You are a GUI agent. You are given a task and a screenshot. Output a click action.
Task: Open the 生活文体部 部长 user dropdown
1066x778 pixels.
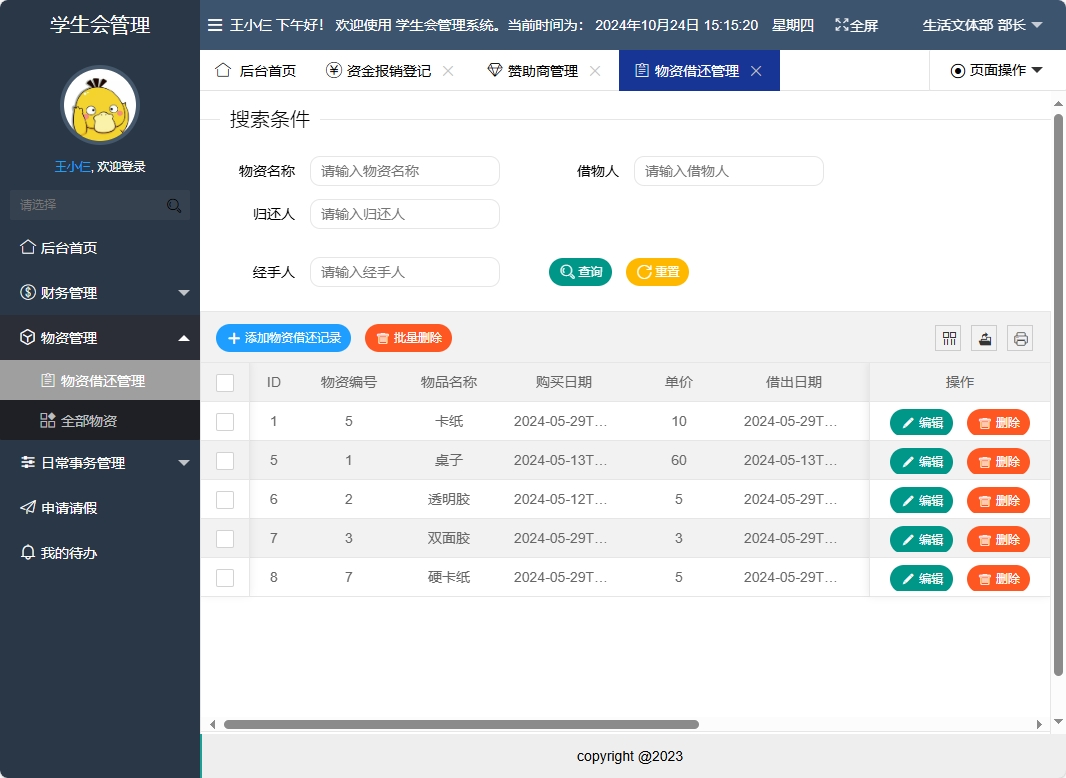pyautogui.click(x=981, y=25)
